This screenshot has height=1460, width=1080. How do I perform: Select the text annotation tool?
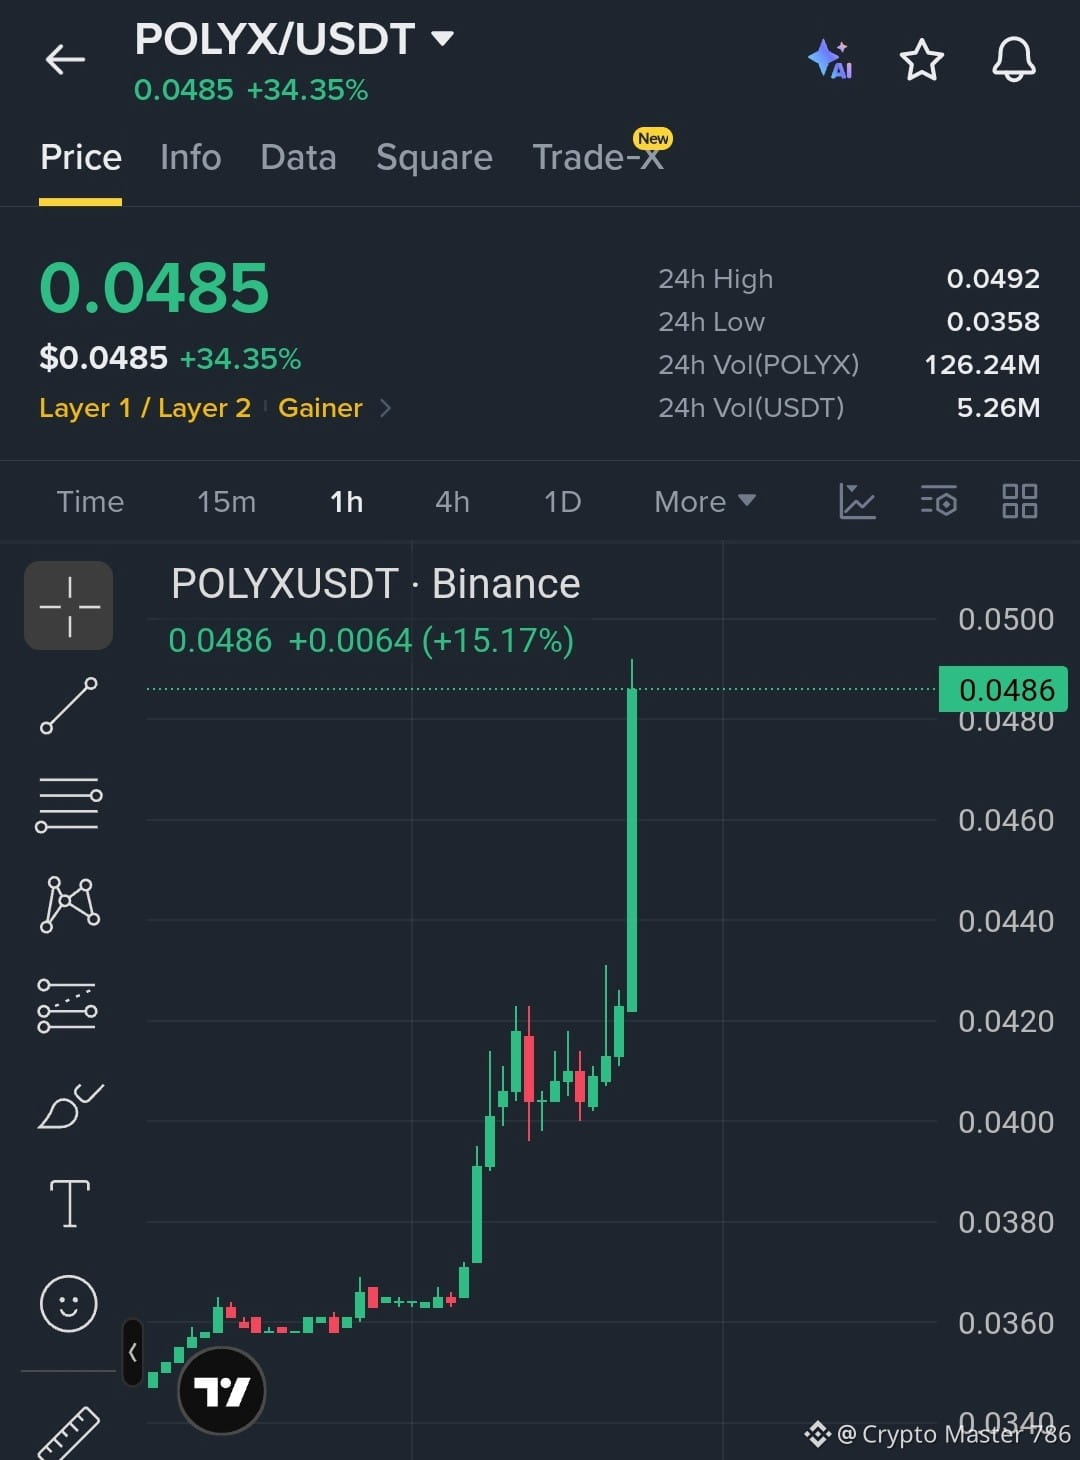(x=69, y=1203)
